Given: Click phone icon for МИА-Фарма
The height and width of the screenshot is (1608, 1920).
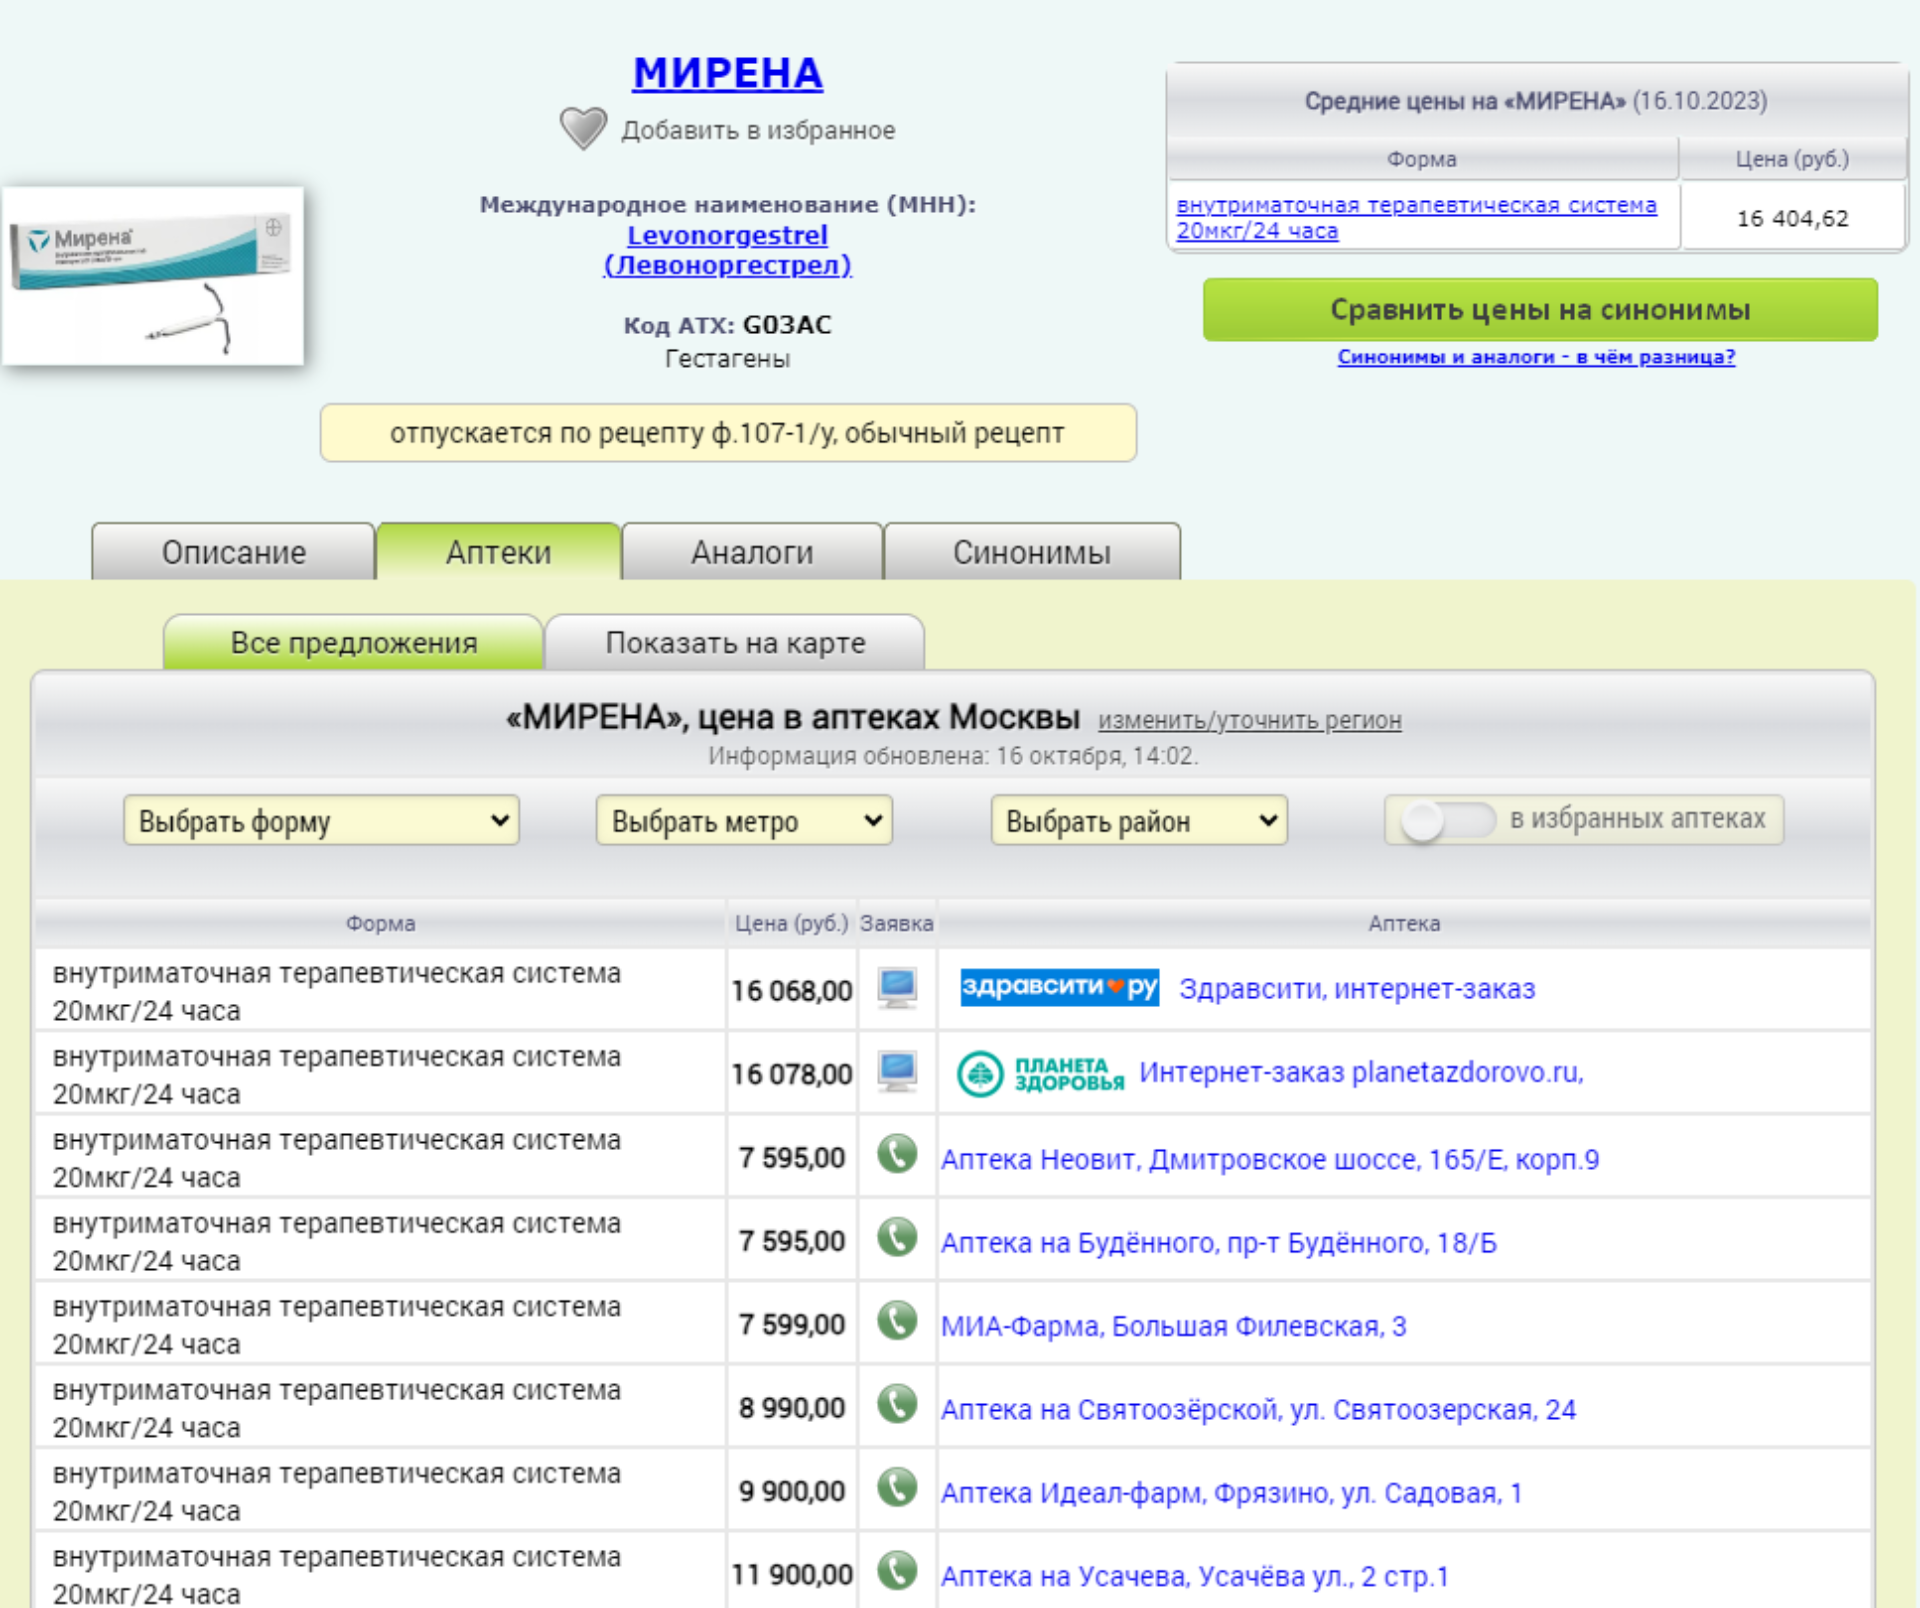Looking at the screenshot, I should (x=897, y=1322).
